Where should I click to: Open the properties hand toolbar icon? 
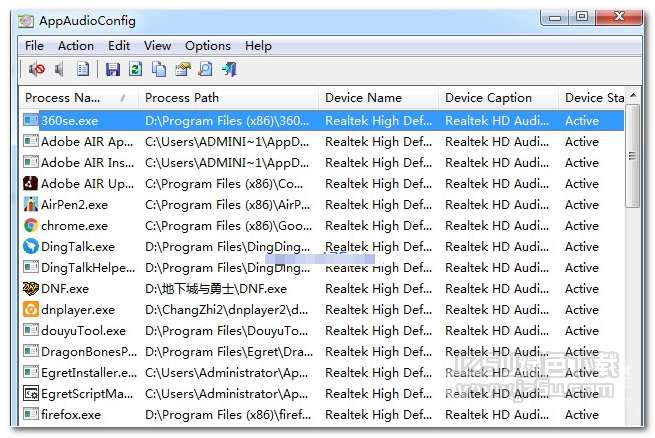(183, 69)
